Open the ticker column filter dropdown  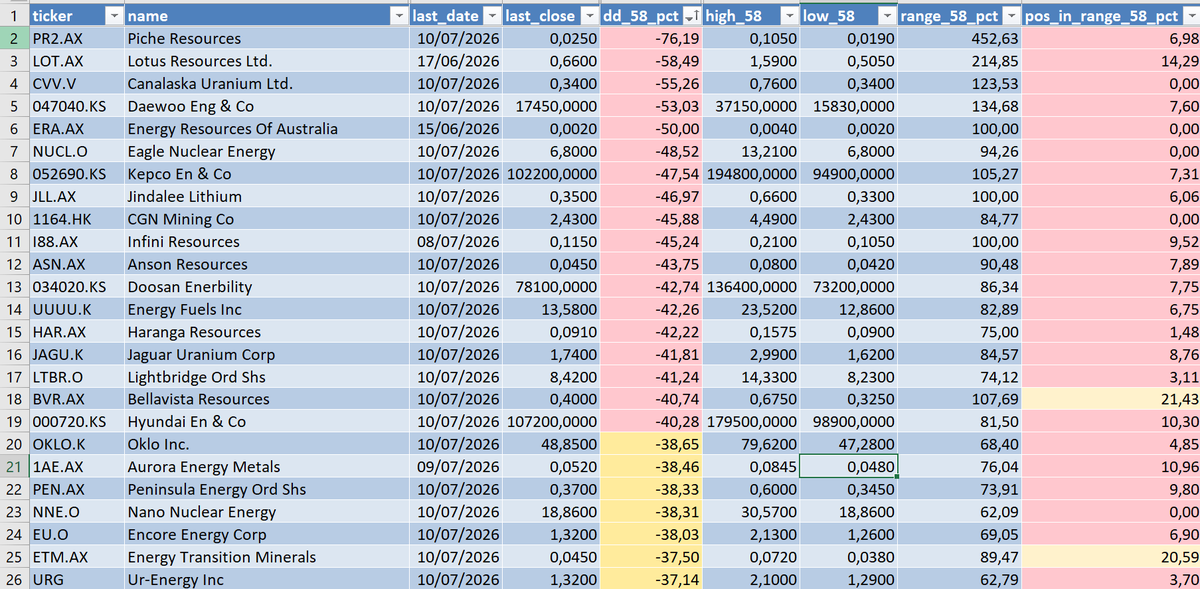pos(115,16)
